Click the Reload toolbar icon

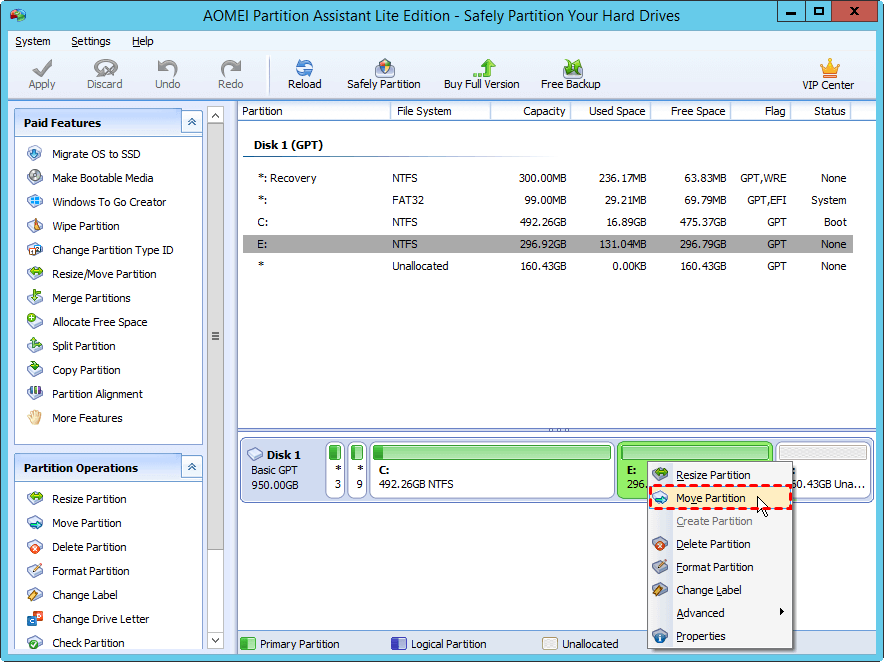304,68
